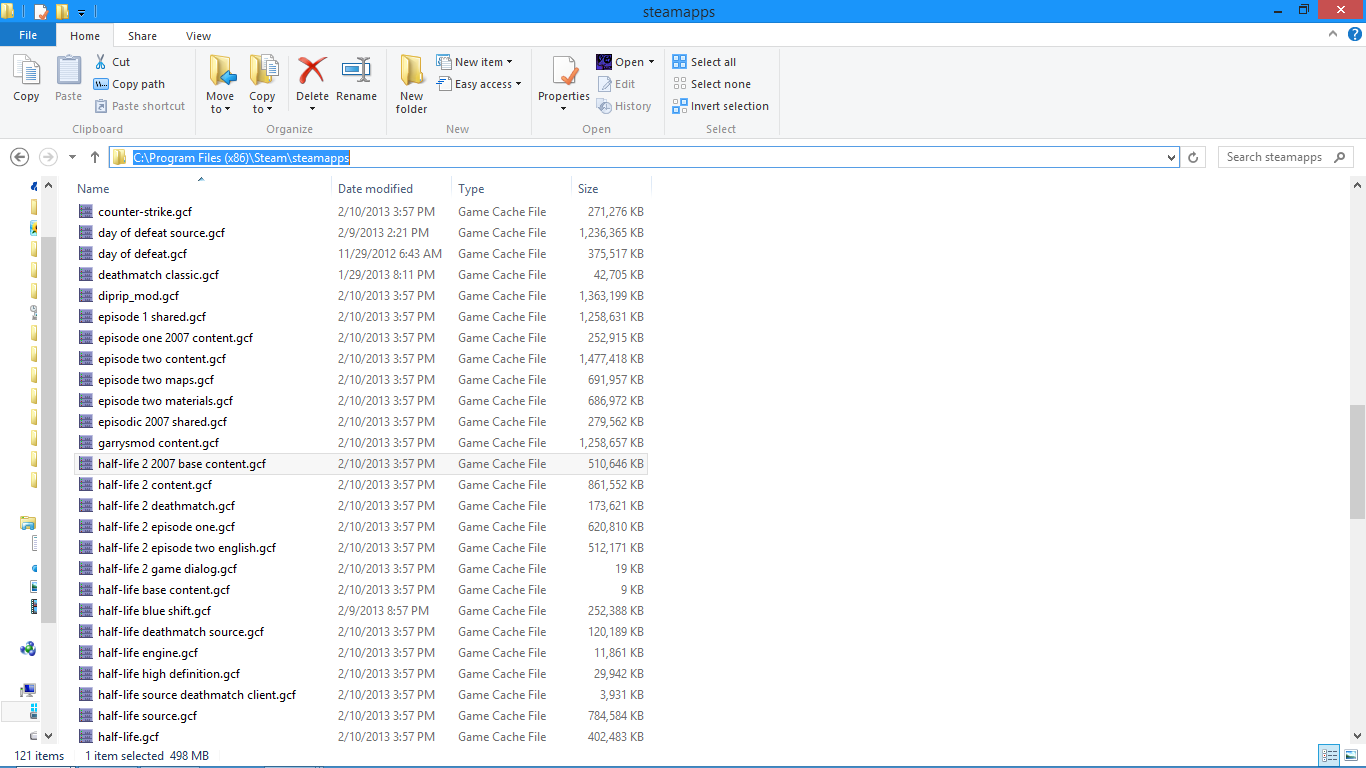Click Invert selection in the ribbon

tap(721, 106)
